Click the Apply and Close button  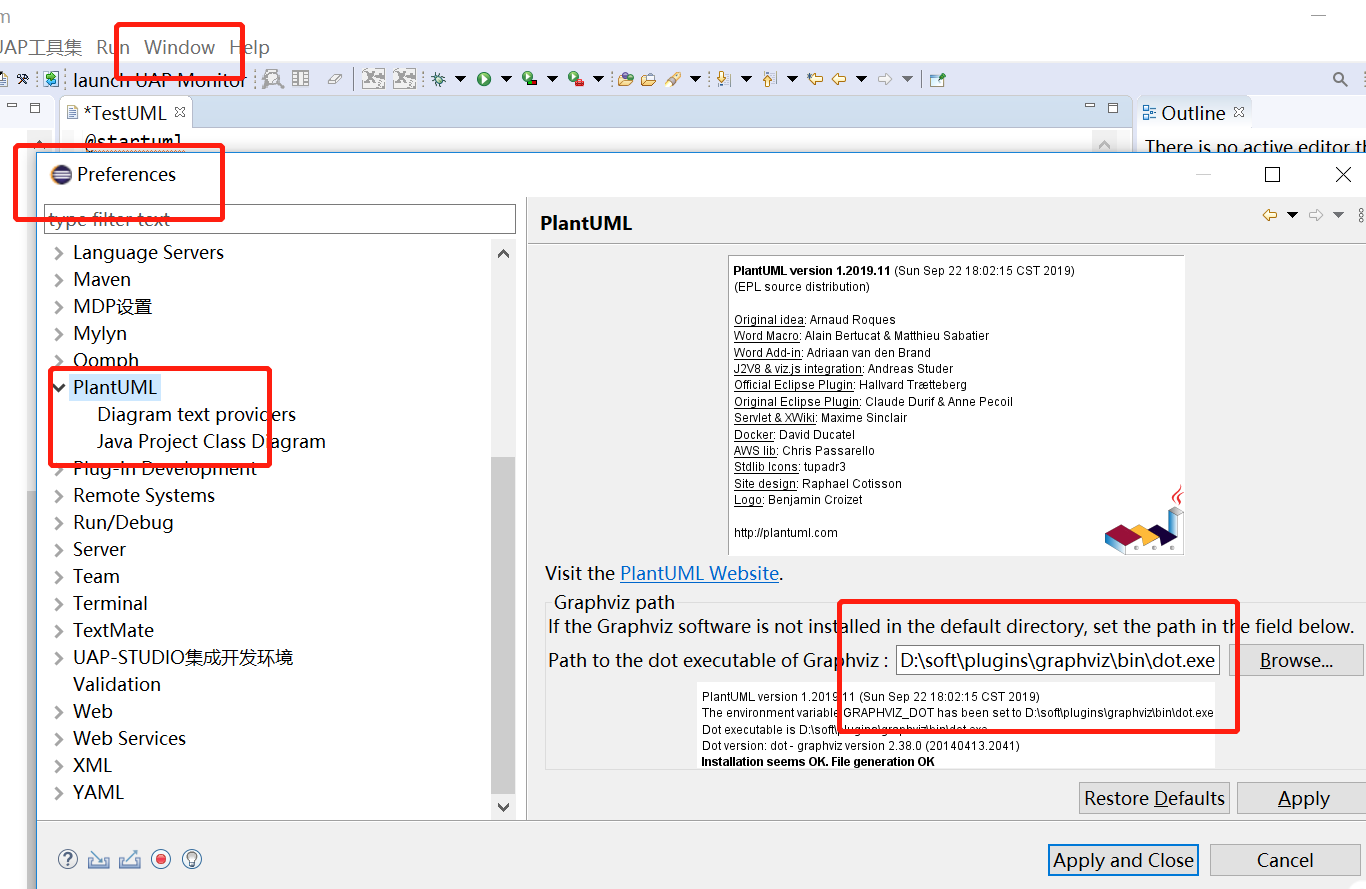[1122, 859]
